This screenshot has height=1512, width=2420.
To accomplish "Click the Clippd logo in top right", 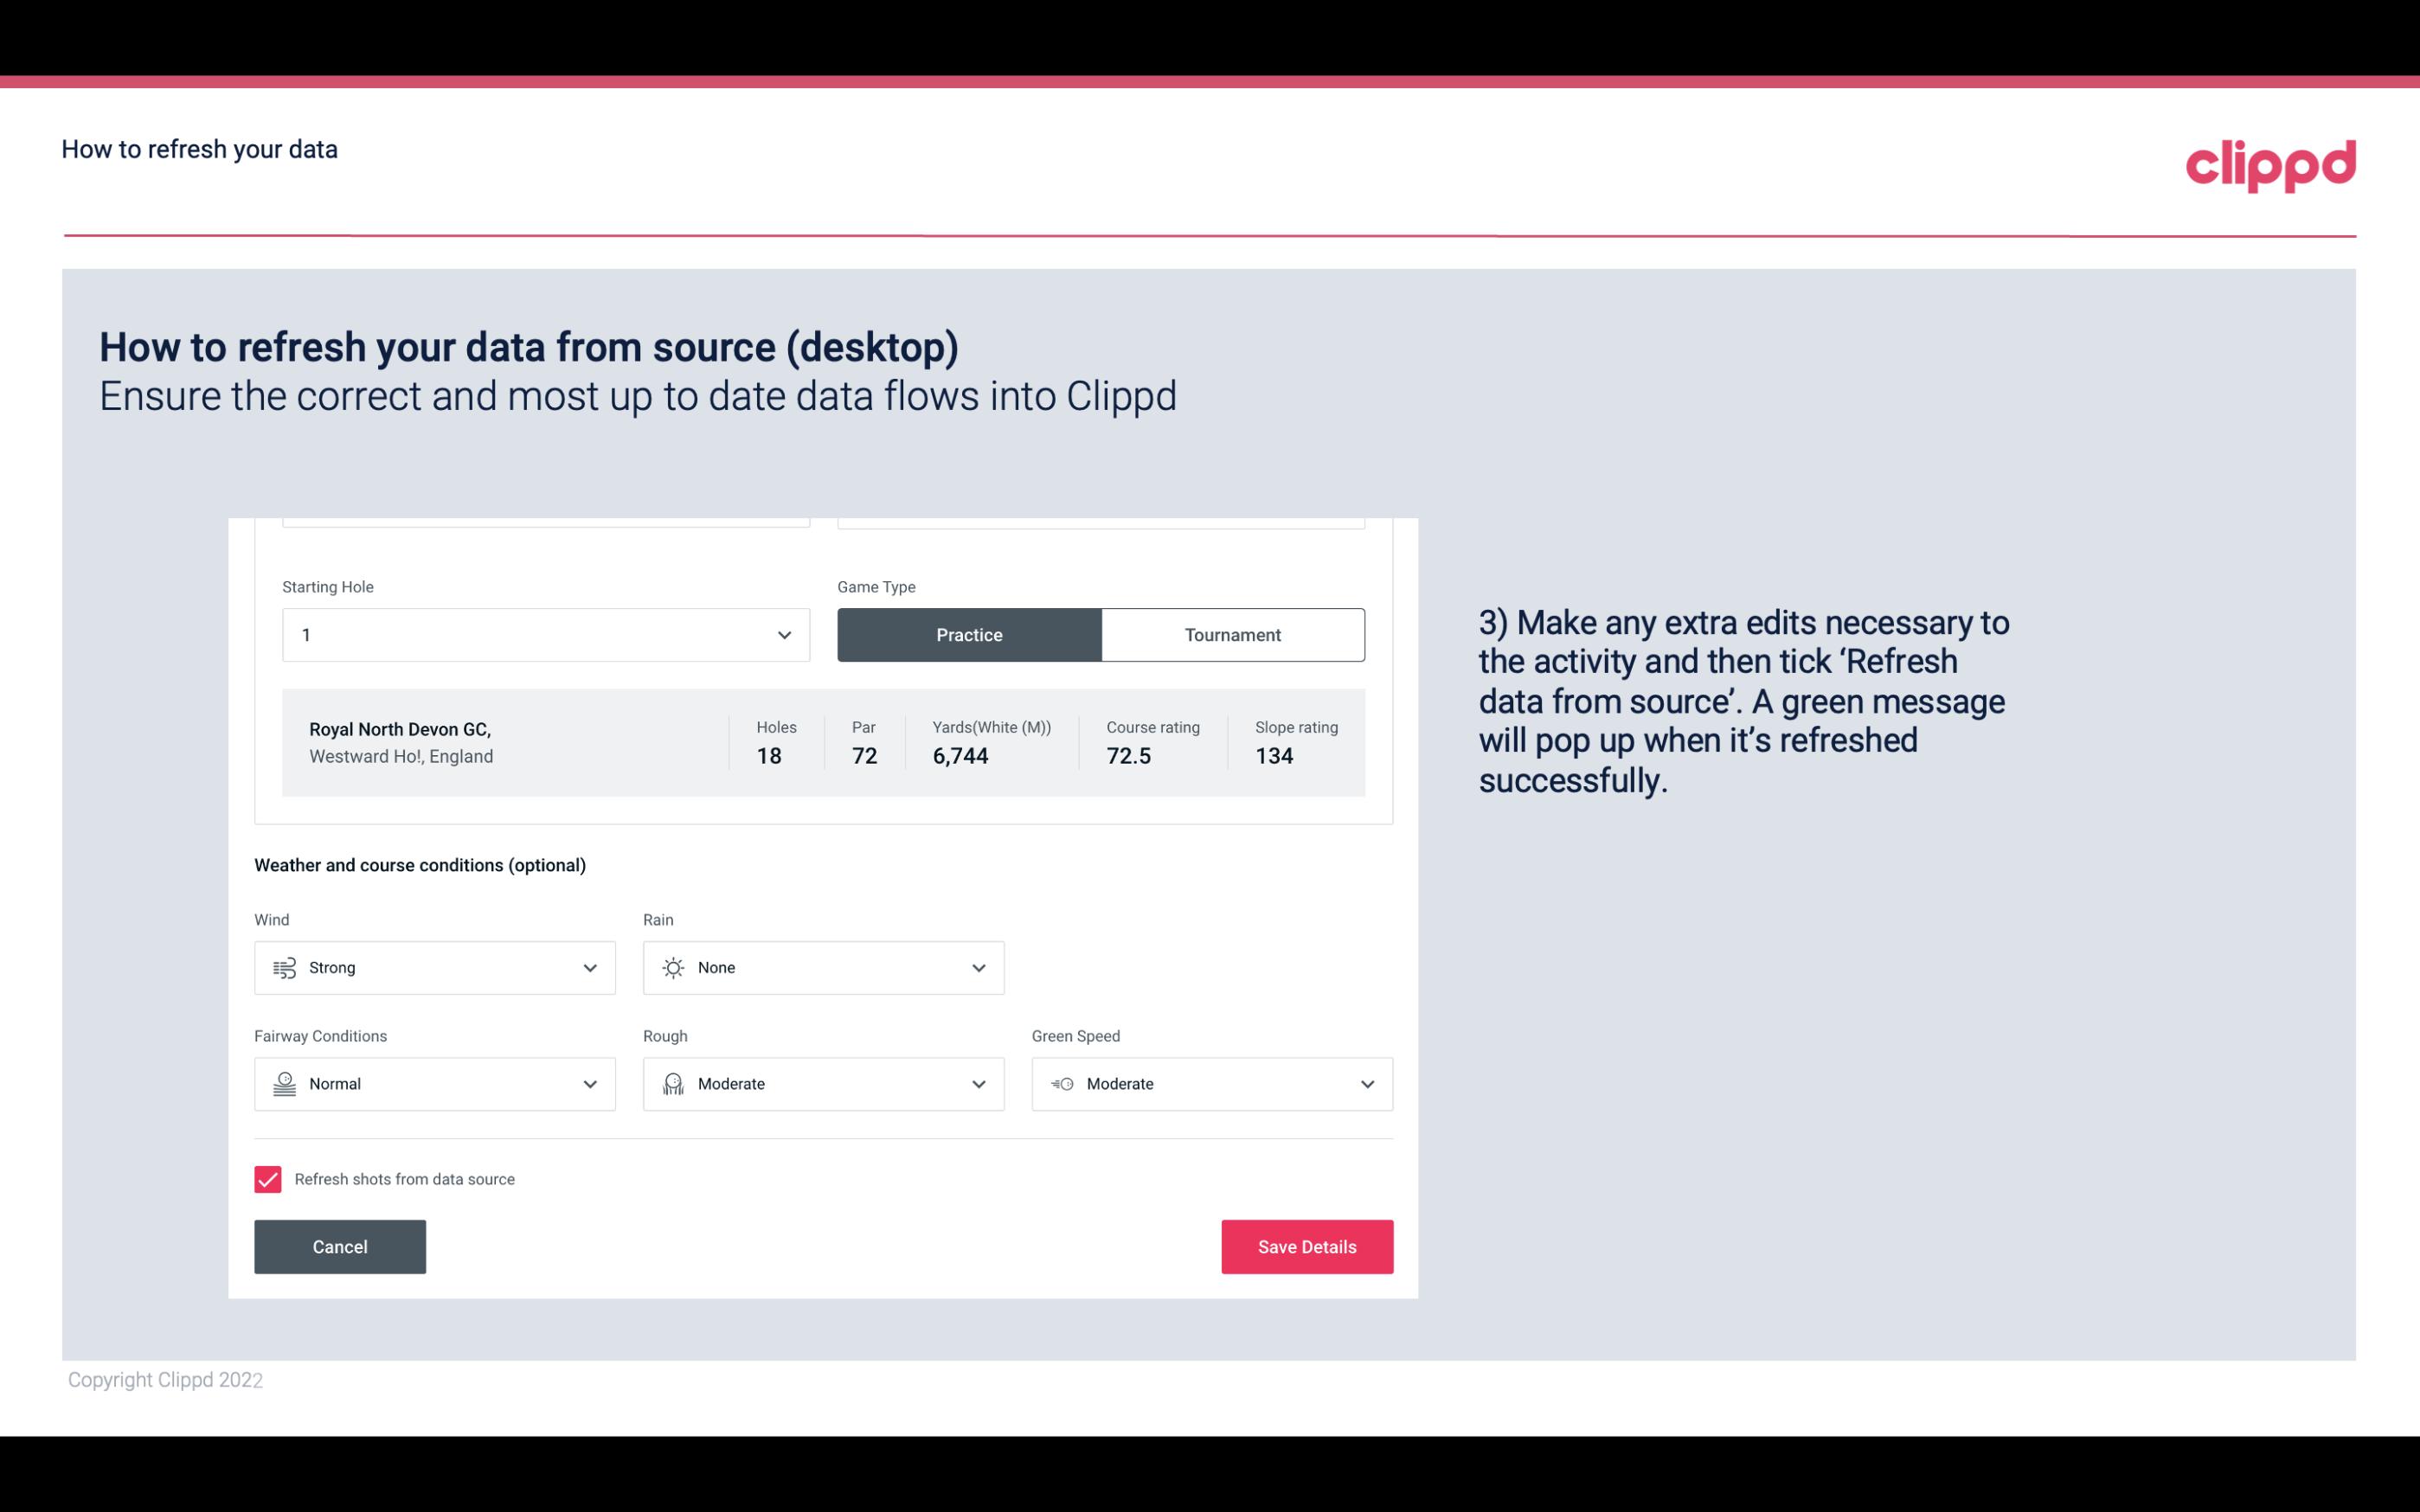I will pyautogui.click(x=2270, y=163).
